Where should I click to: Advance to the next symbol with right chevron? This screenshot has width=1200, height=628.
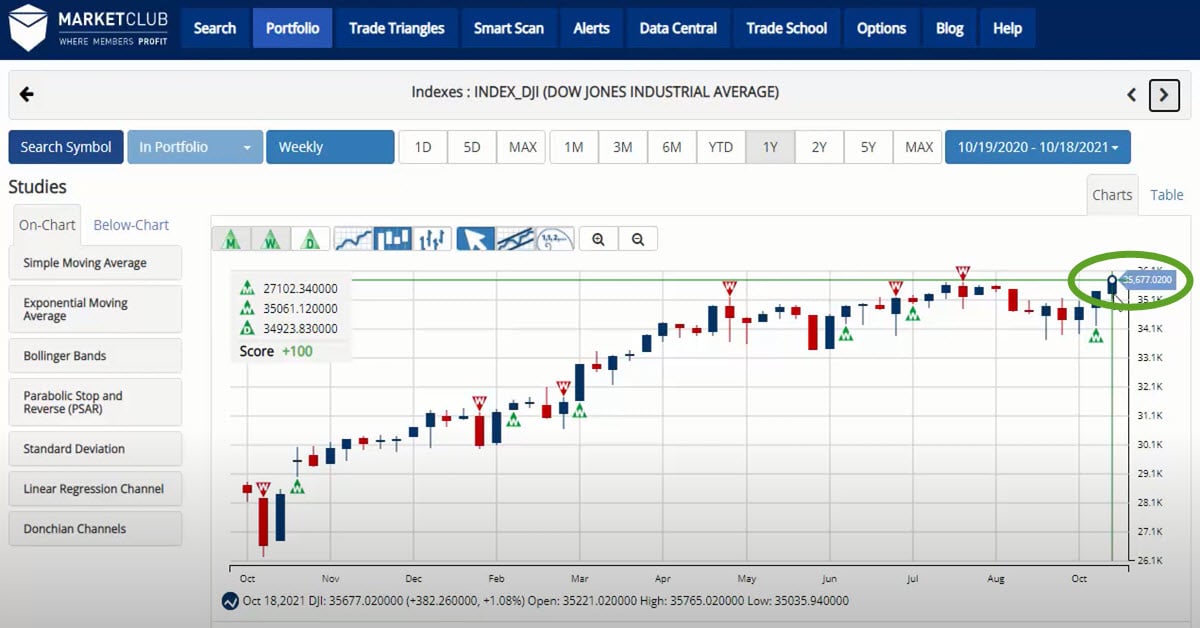pyautogui.click(x=1163, y=94)
